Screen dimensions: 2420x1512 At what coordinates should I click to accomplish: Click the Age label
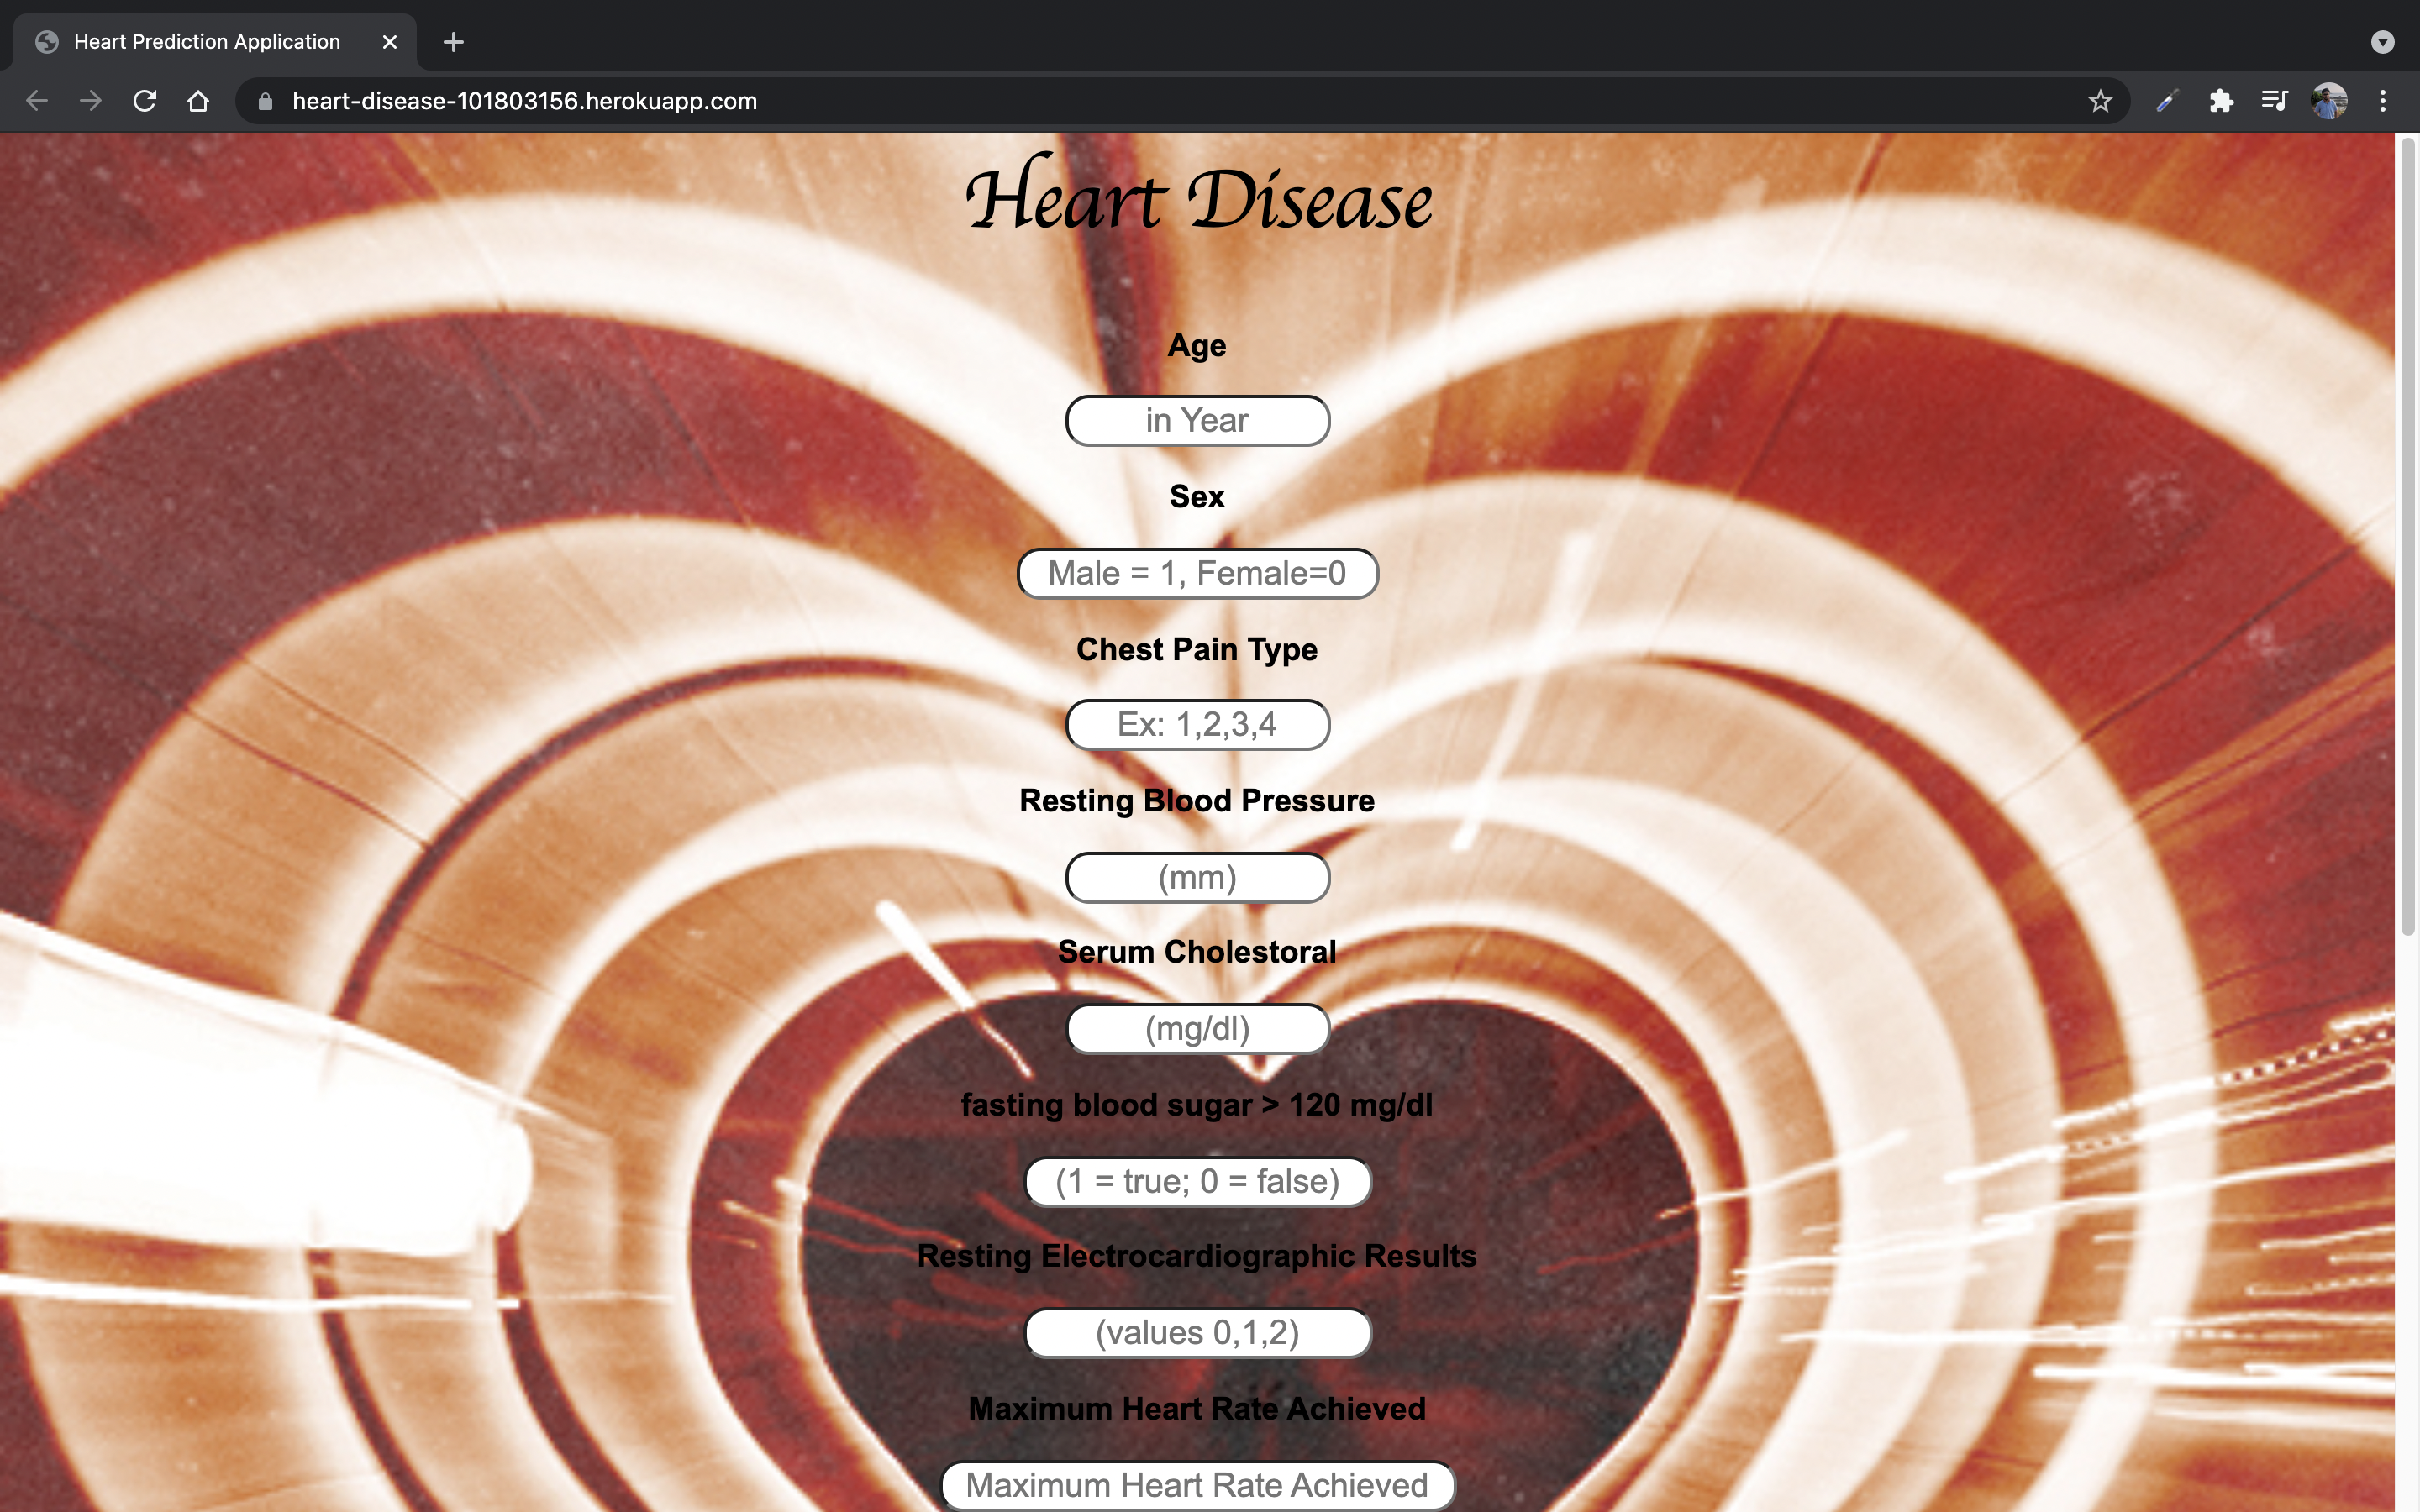pyautogui.click(x=1197, y=346)
